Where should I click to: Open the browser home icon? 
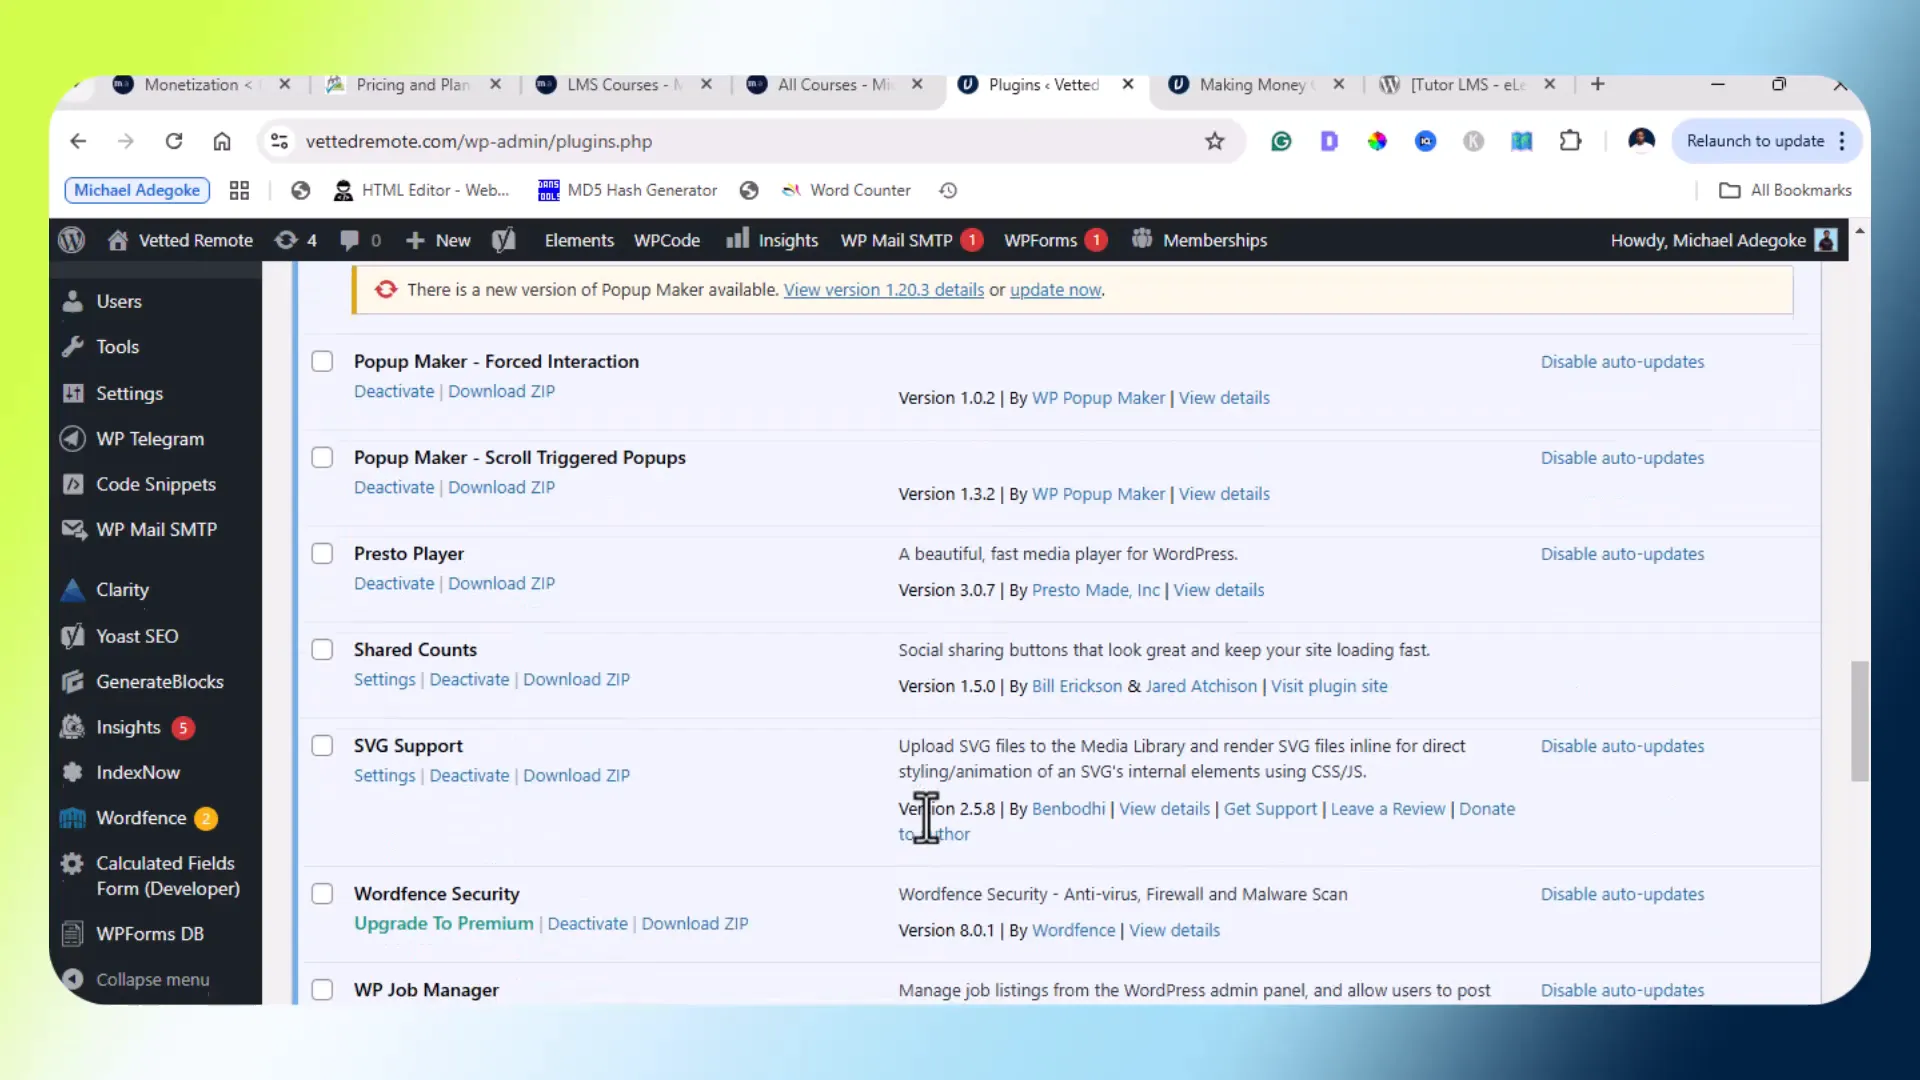pos(222,141)
